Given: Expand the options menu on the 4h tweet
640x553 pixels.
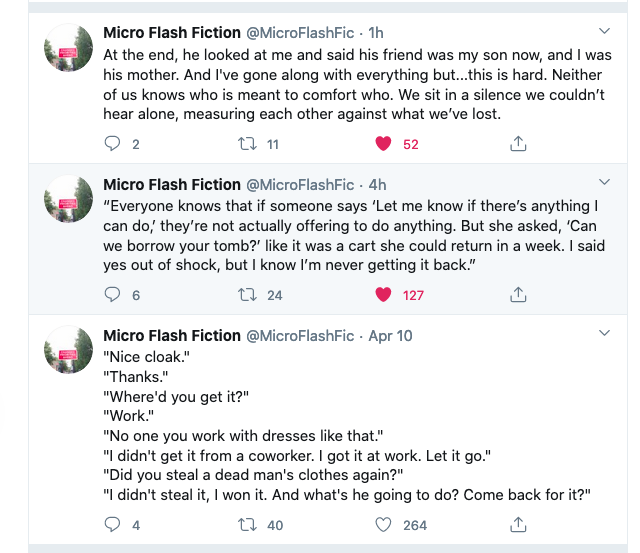Looking at the screenshot, I should 604,182.
